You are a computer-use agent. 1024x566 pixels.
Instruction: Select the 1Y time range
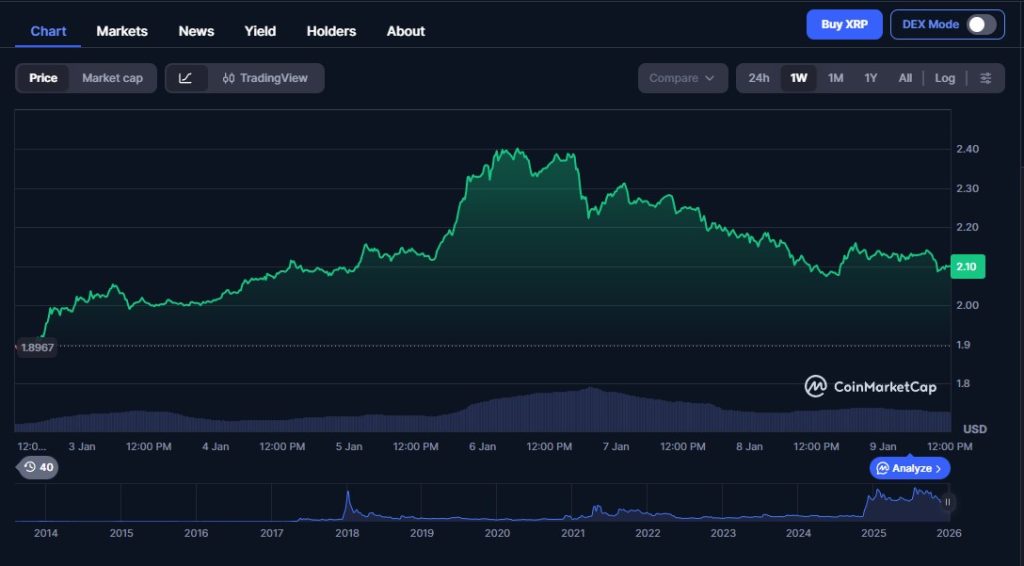tap(871, 78)
